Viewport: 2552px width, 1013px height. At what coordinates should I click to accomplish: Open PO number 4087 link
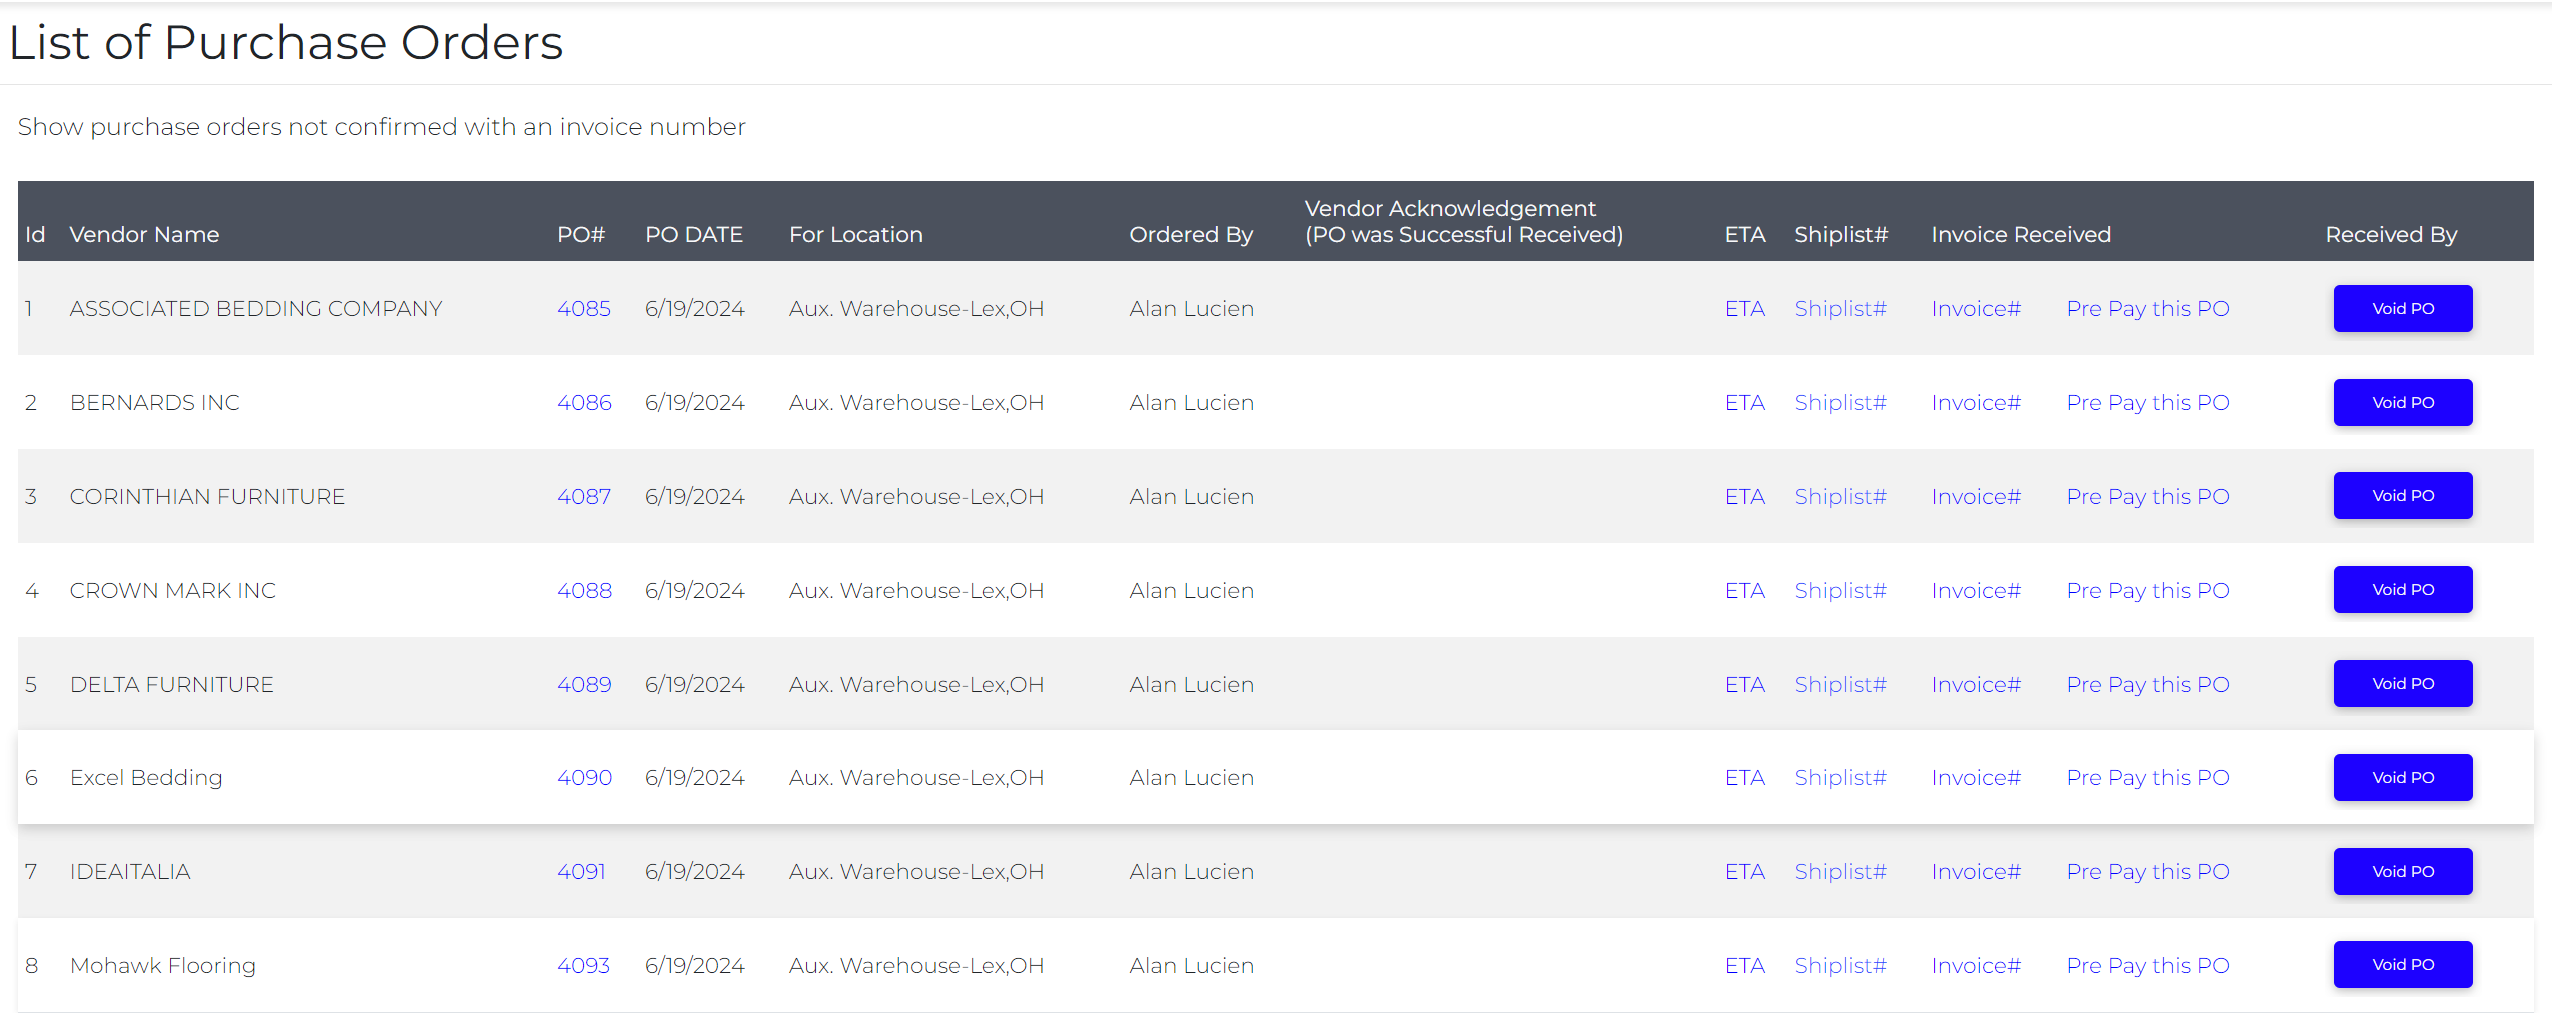click(x=584, y=496)
